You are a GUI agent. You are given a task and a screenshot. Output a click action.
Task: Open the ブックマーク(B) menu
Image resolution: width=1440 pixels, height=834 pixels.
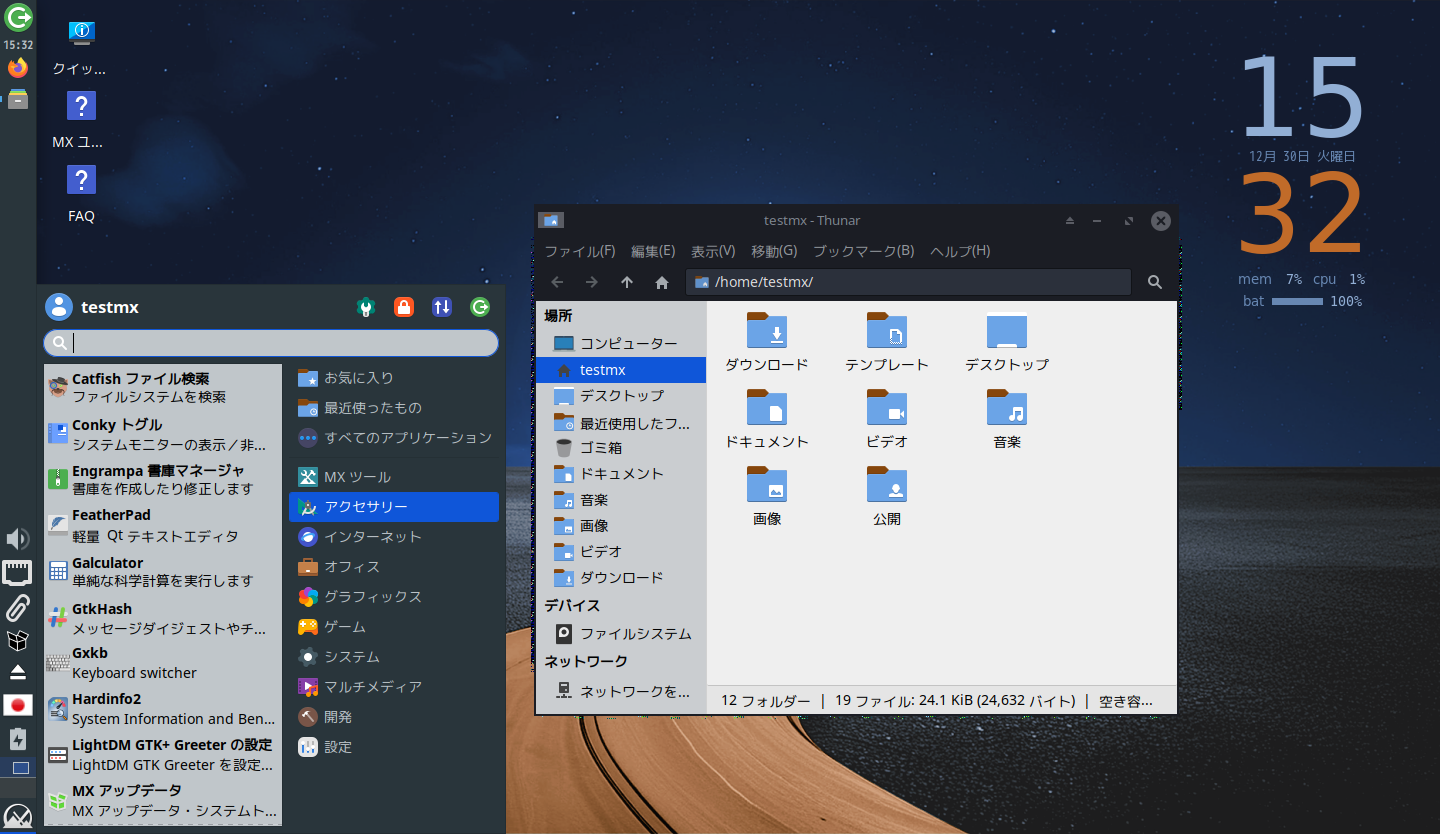click(863, 251)
